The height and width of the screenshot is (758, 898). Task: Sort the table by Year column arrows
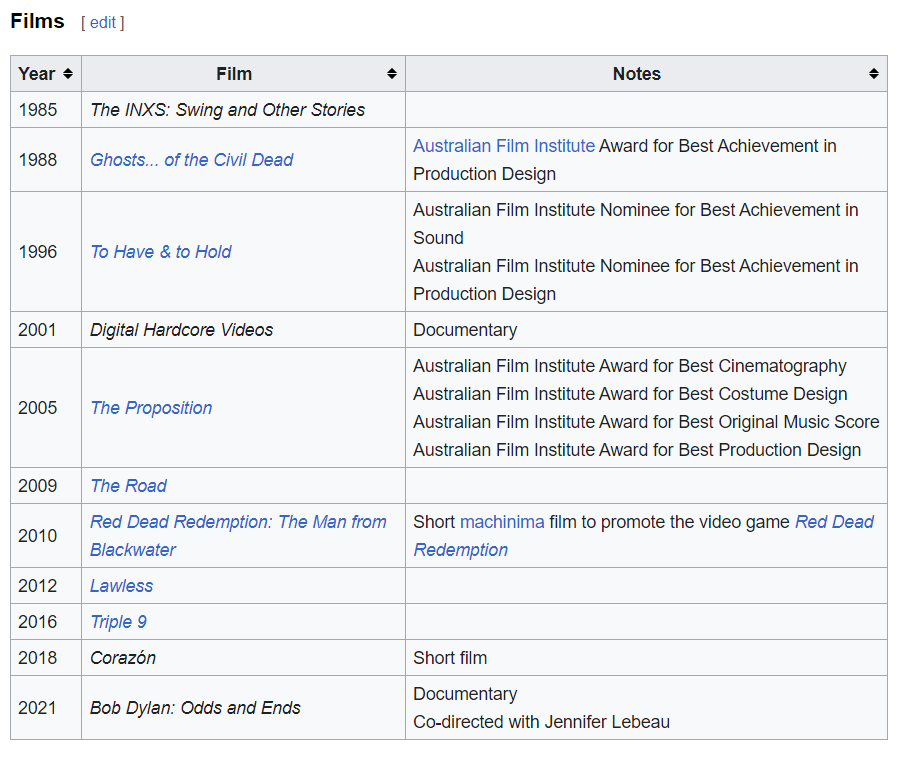(x=68, y=74)
